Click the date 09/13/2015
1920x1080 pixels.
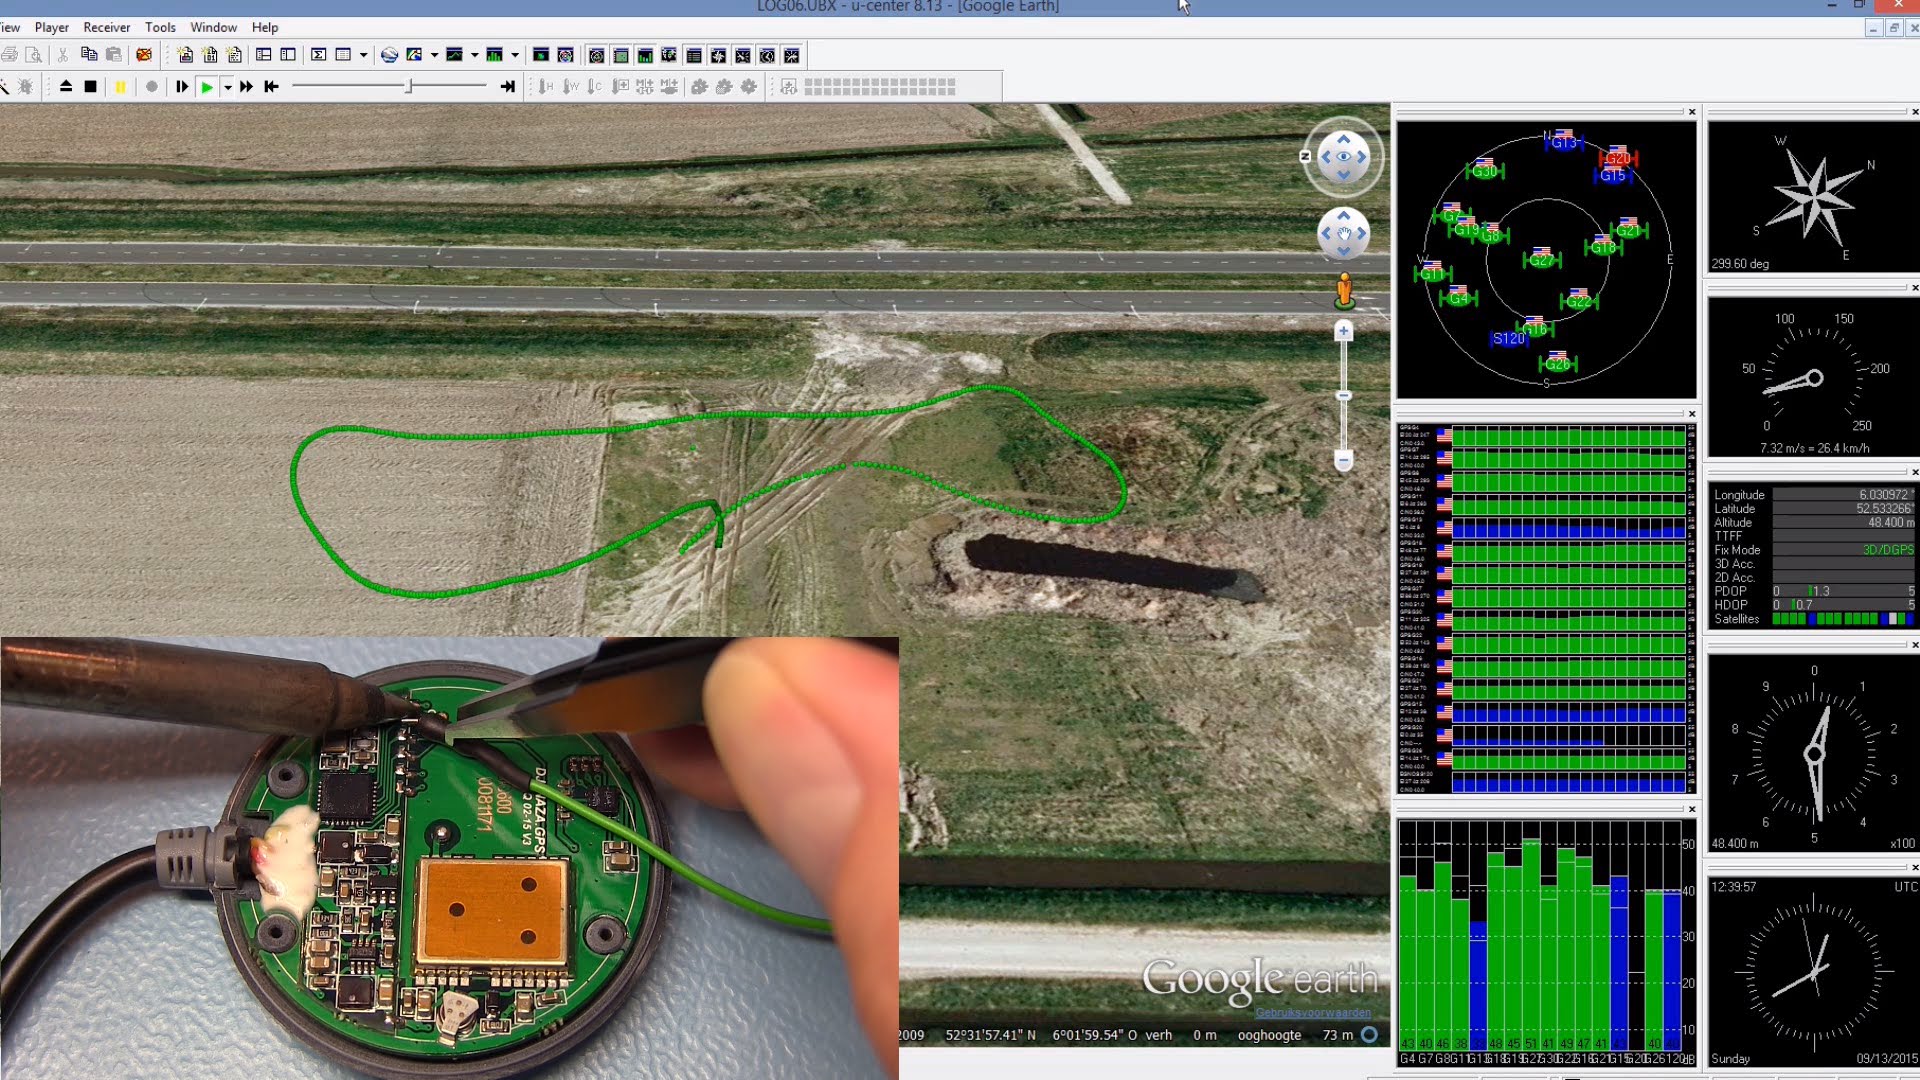tap(1886, 1058)
